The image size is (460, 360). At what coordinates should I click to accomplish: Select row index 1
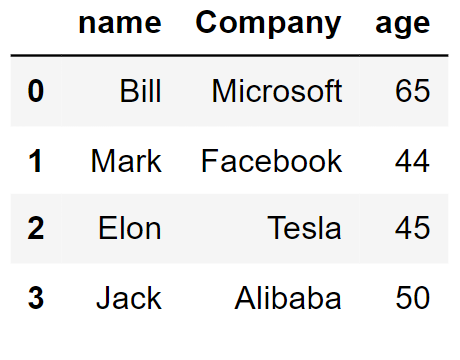[36, 161]
